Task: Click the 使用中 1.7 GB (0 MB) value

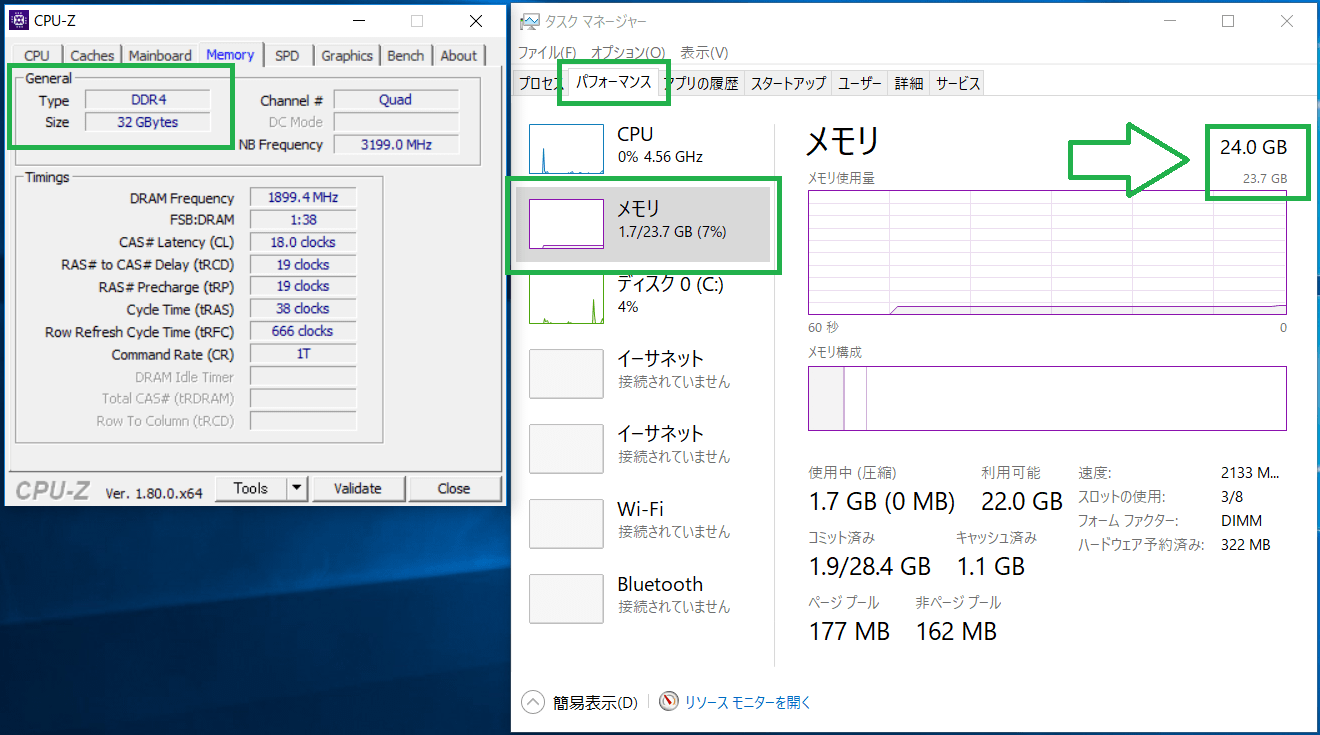Action: tap(881, 501)
